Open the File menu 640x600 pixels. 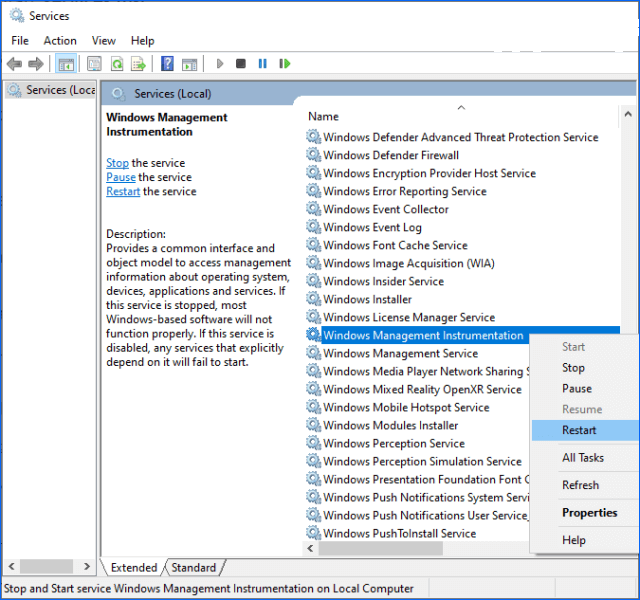20,41
